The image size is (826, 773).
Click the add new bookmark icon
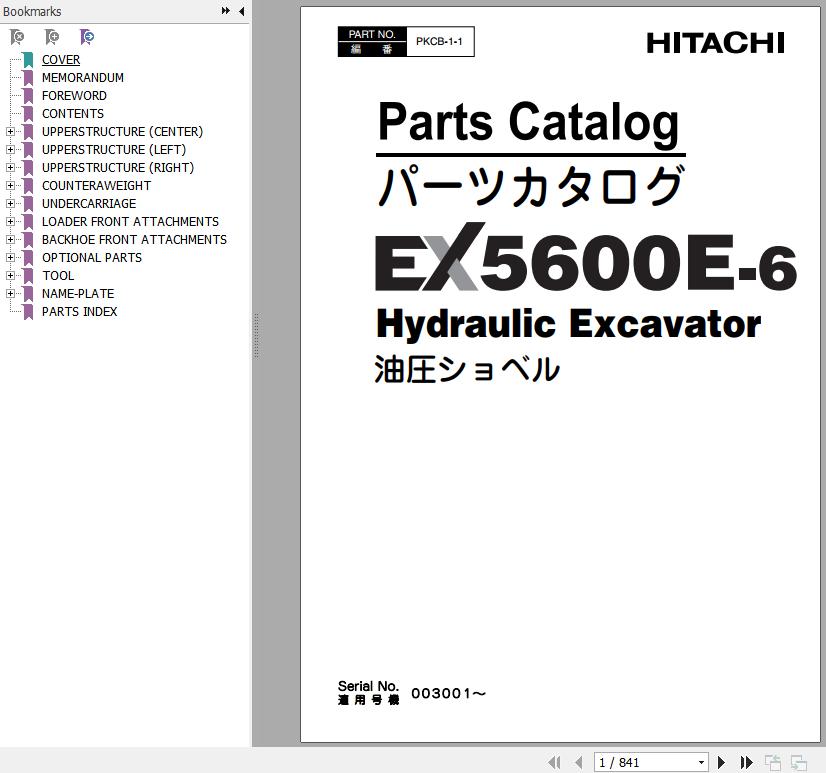coord(52,37)
